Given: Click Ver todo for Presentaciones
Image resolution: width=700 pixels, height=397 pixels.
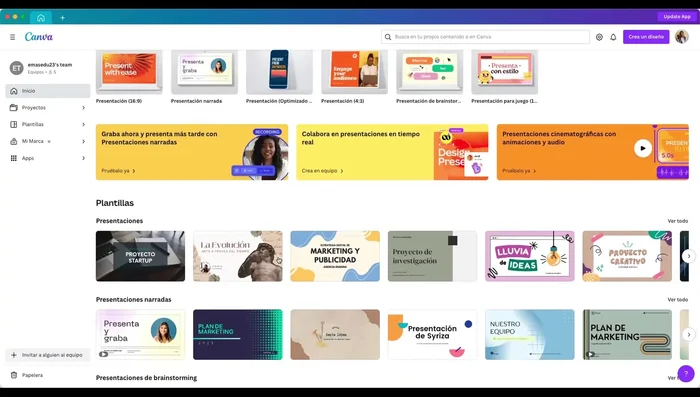Looking at the screenshot, I should pos(677,221).
